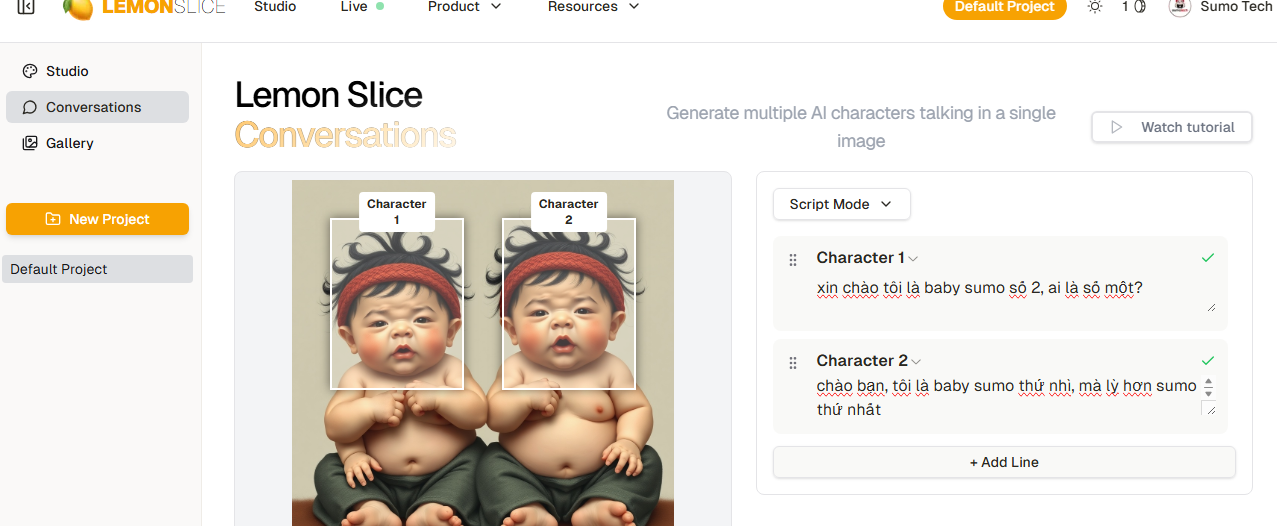Image resolution: width=1277 pixels, height=526 pixels.
Task: Expand the Script Mode dropdown
Action: point(841,204)
